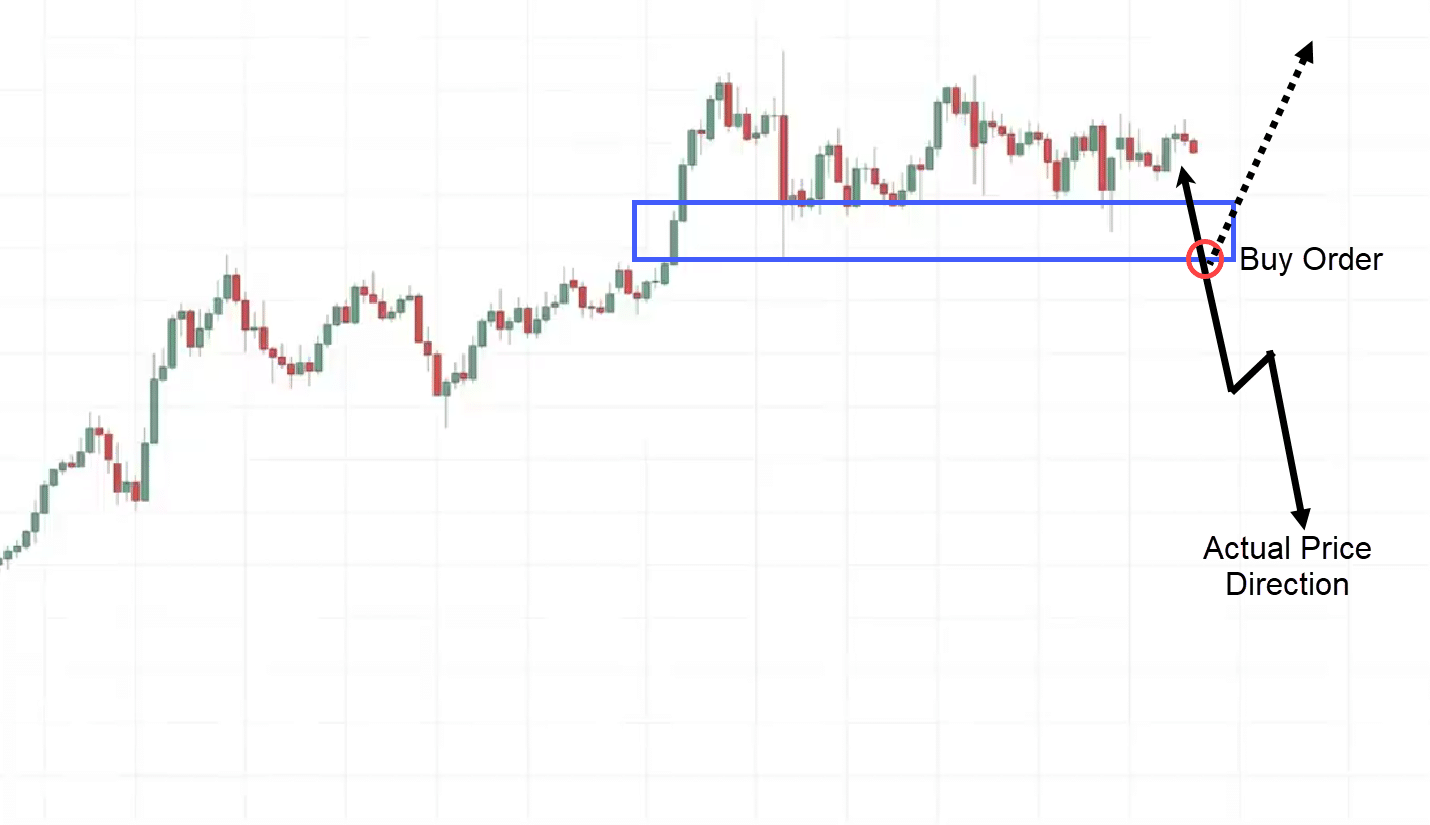Click the red candle at the left-side swing high
The height and width of the screenshot is (825, 1430).
(x=236, y=287)
